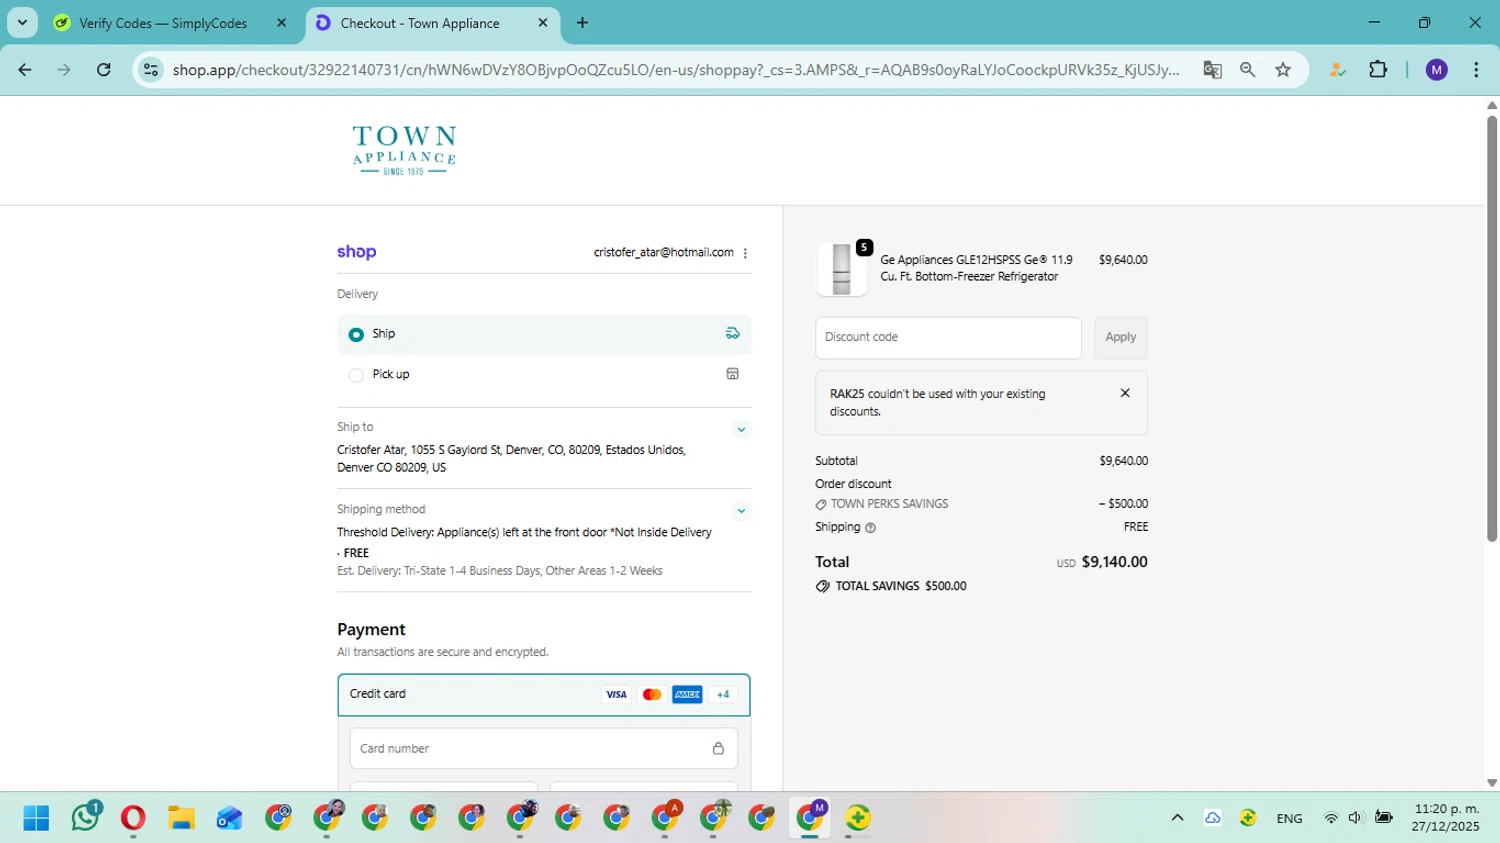Bookmark this page with star icon
The height and width of the screenshot is (843, 1500).
(x=1283, y=70)
